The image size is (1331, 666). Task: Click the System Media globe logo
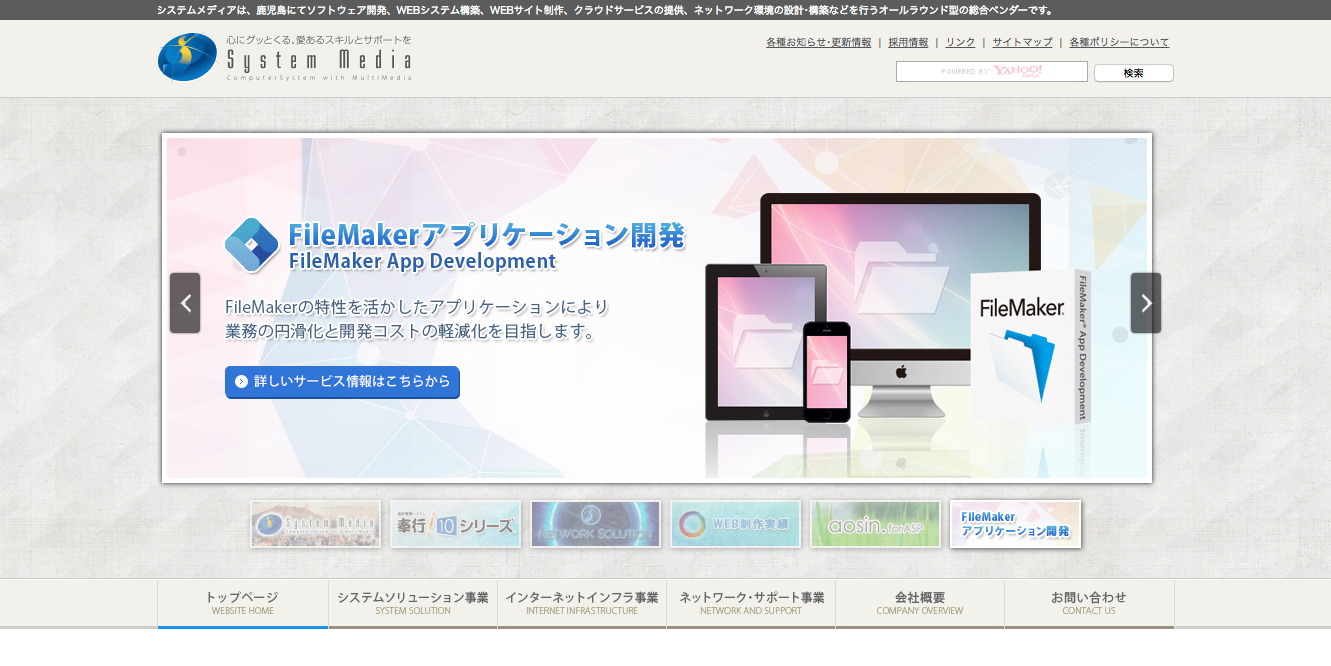[x=188, y=57]
